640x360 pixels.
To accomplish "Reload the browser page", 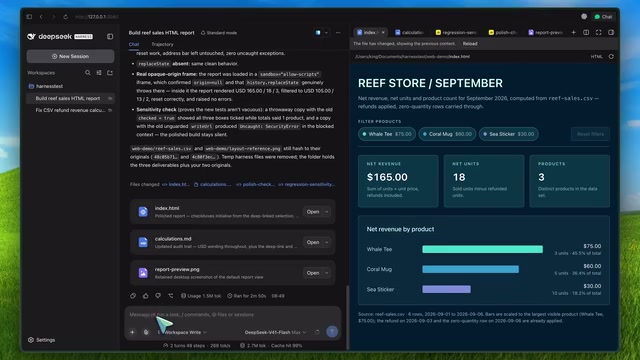I will (65, 17).
